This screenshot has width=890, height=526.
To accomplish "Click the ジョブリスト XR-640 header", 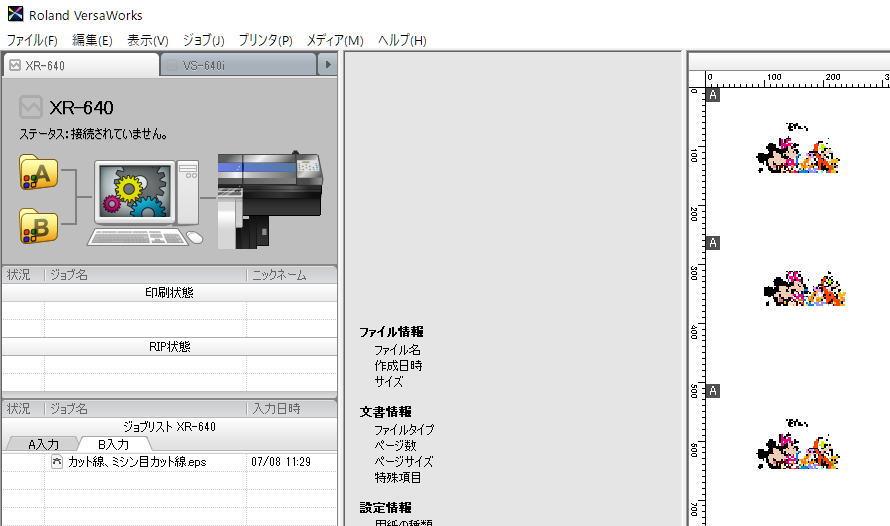I will click(169, 427).
